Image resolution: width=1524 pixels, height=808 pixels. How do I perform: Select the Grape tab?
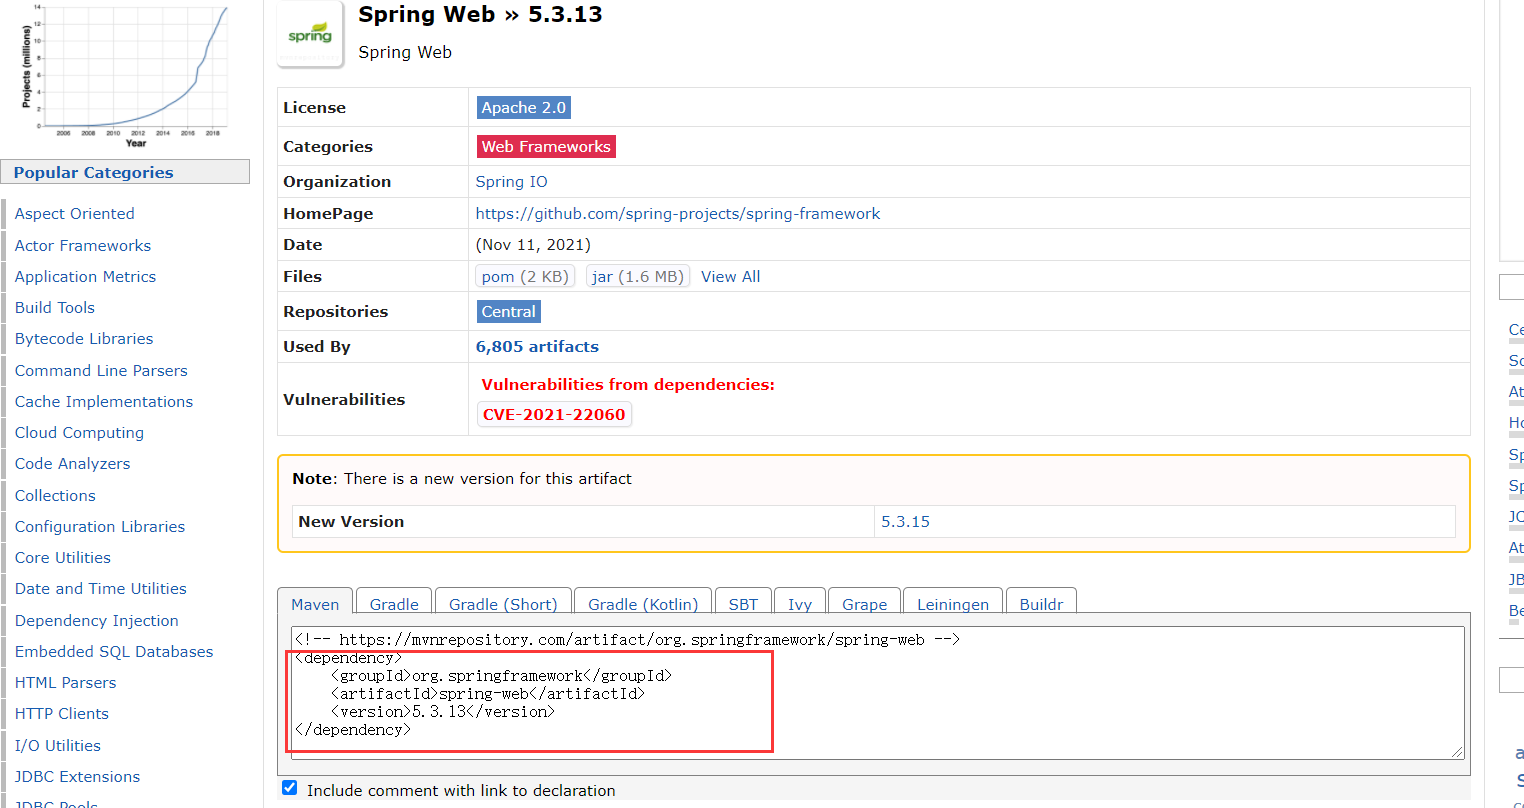click(864, 603)
